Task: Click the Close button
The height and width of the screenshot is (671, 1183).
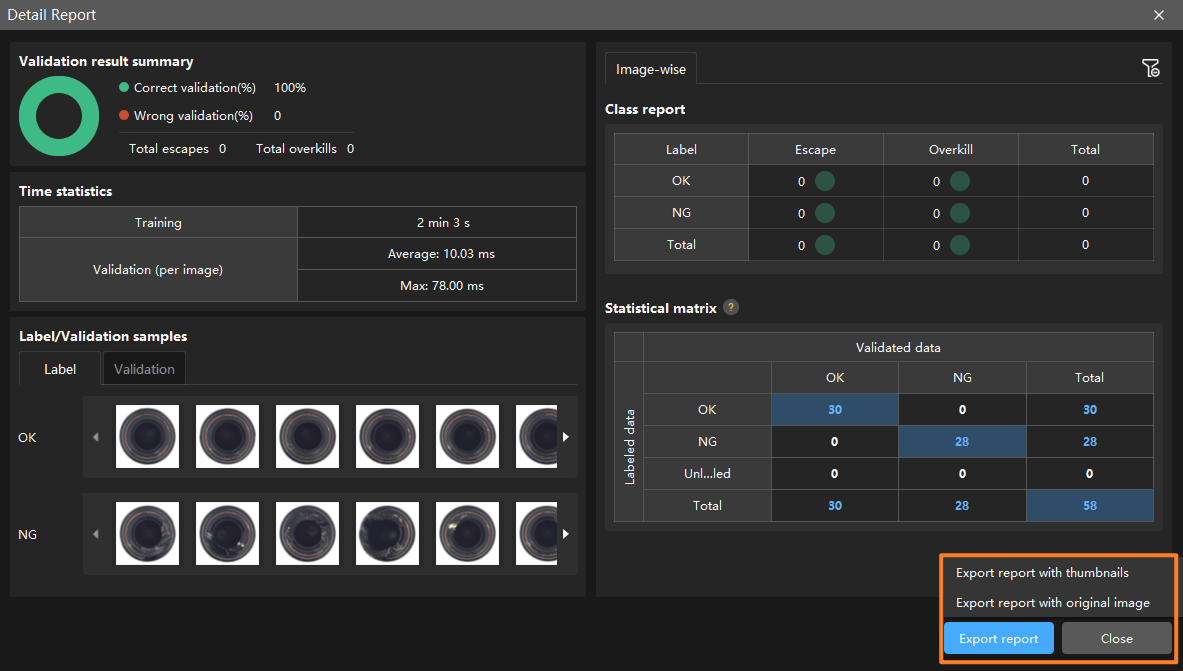Action: tap(1117, 639)
